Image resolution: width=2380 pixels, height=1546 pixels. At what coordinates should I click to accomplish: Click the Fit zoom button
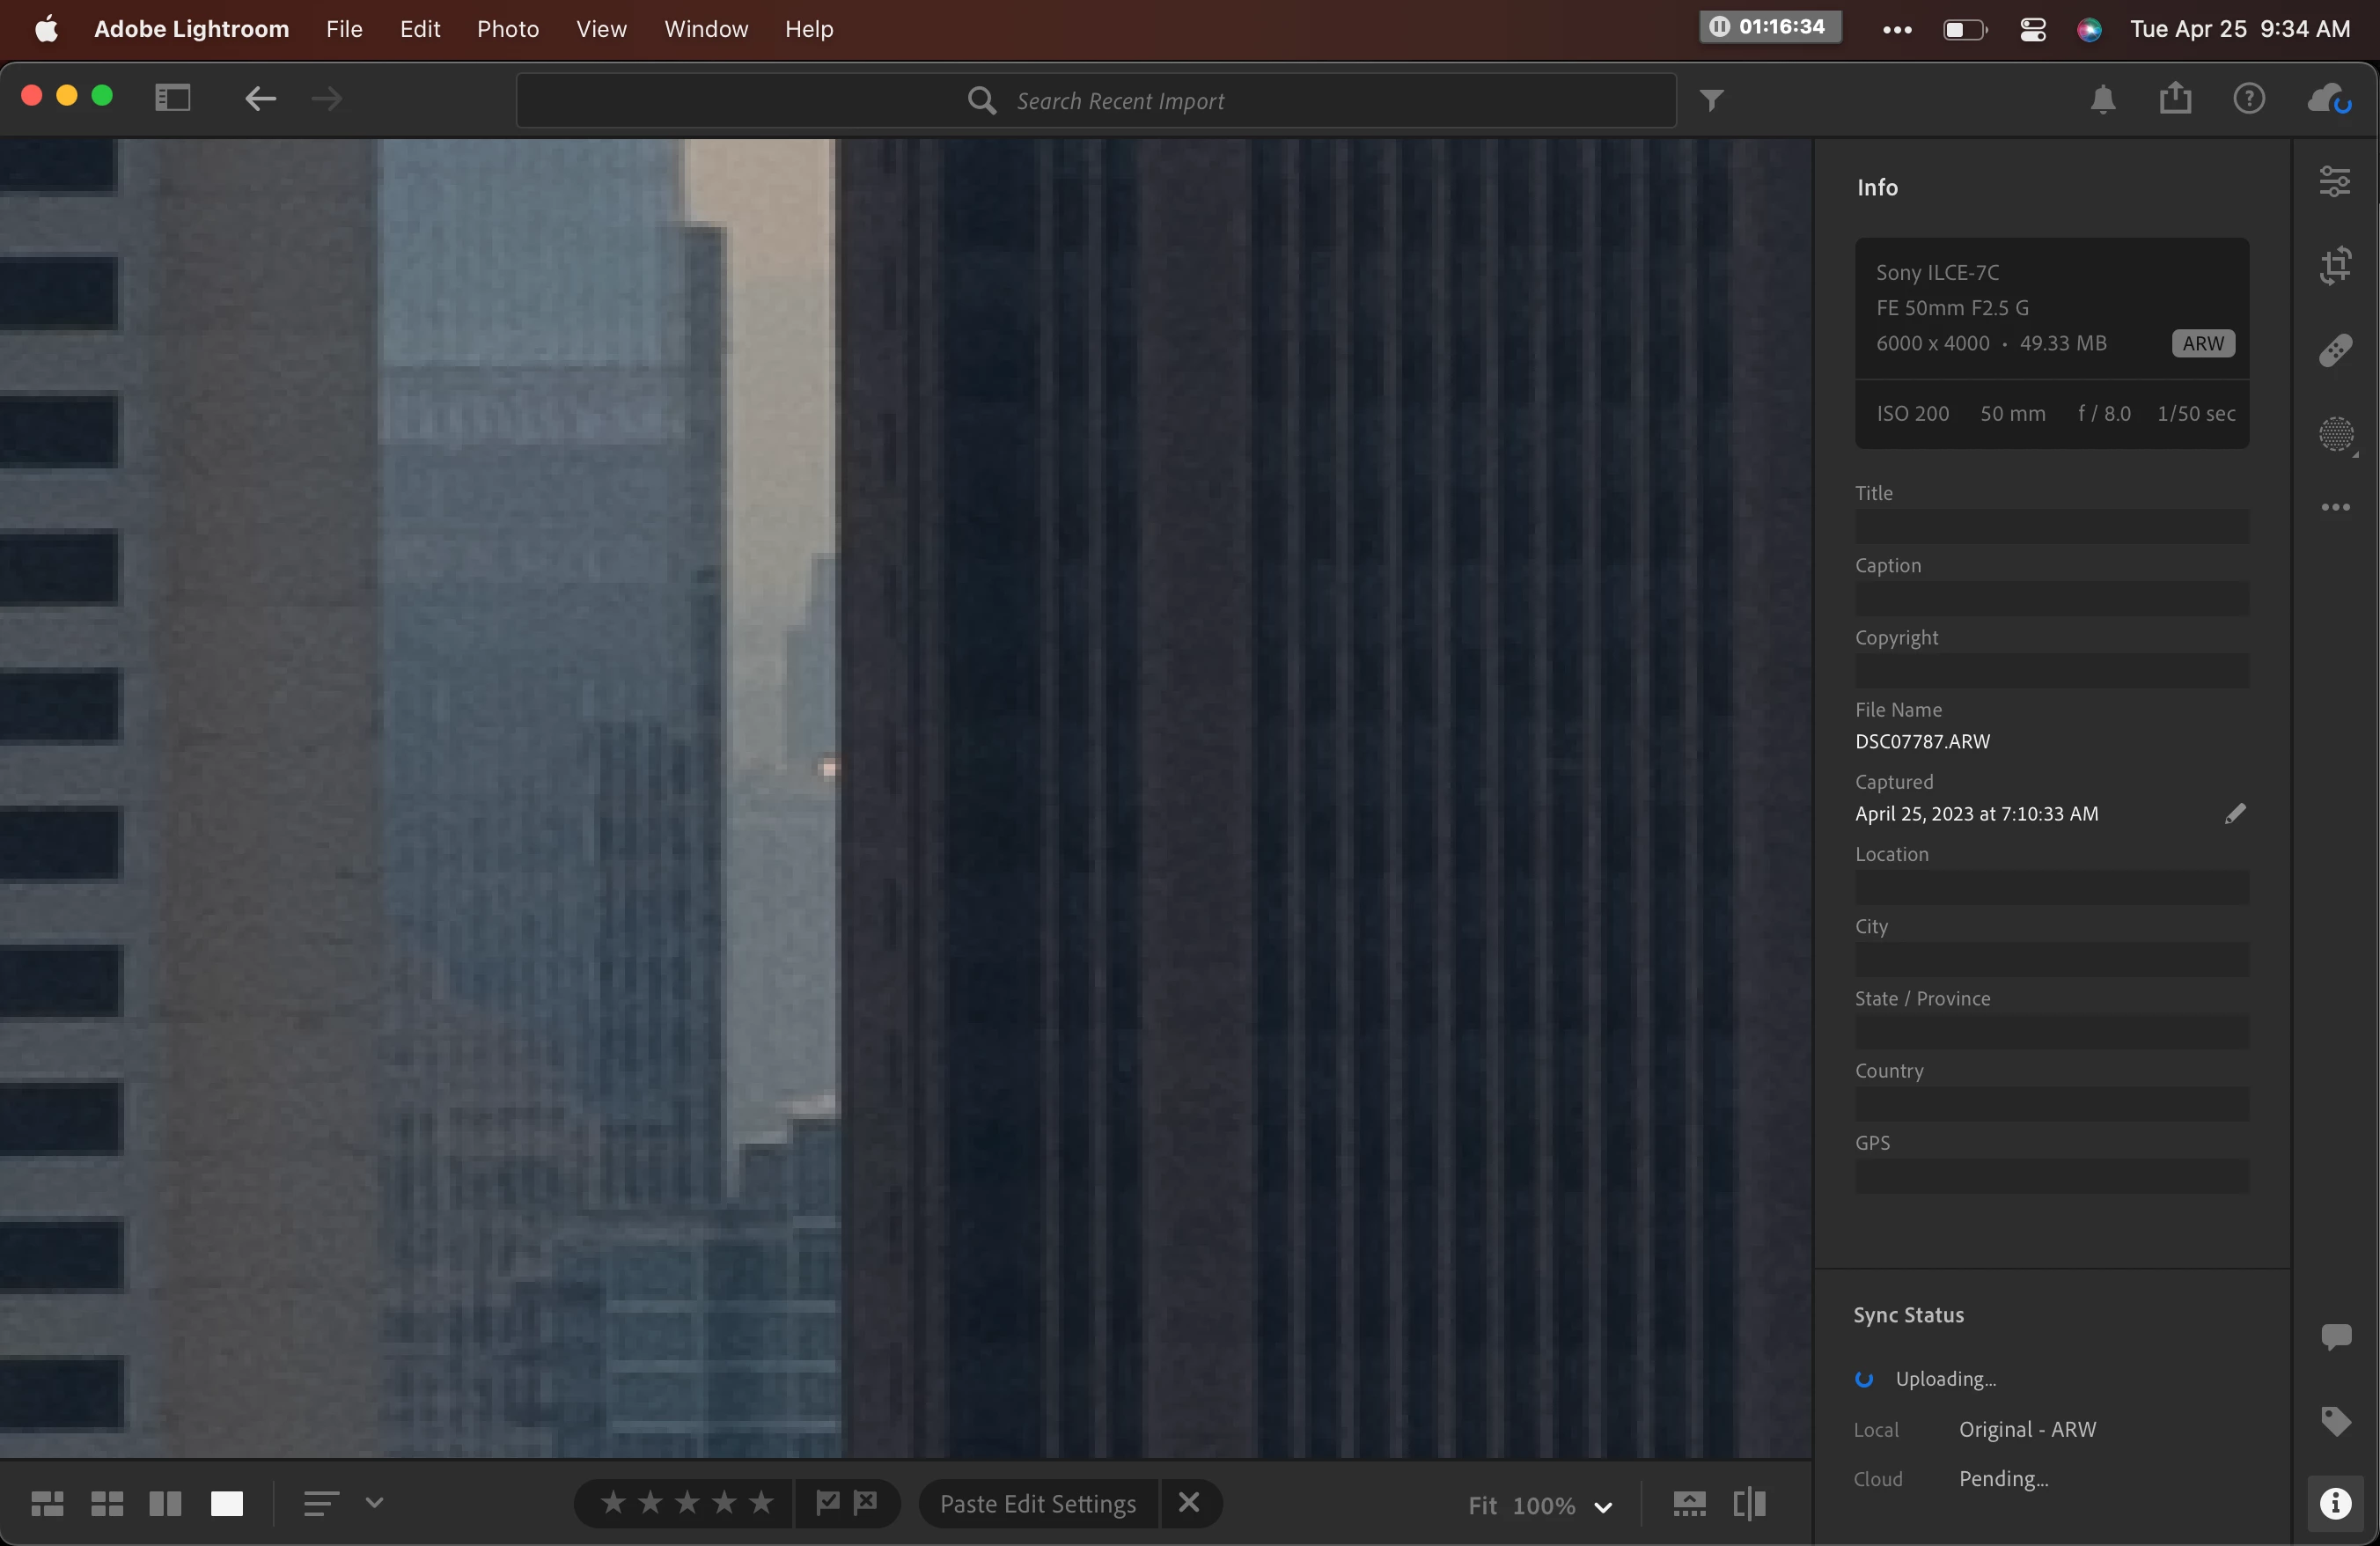point(1481,1505)
